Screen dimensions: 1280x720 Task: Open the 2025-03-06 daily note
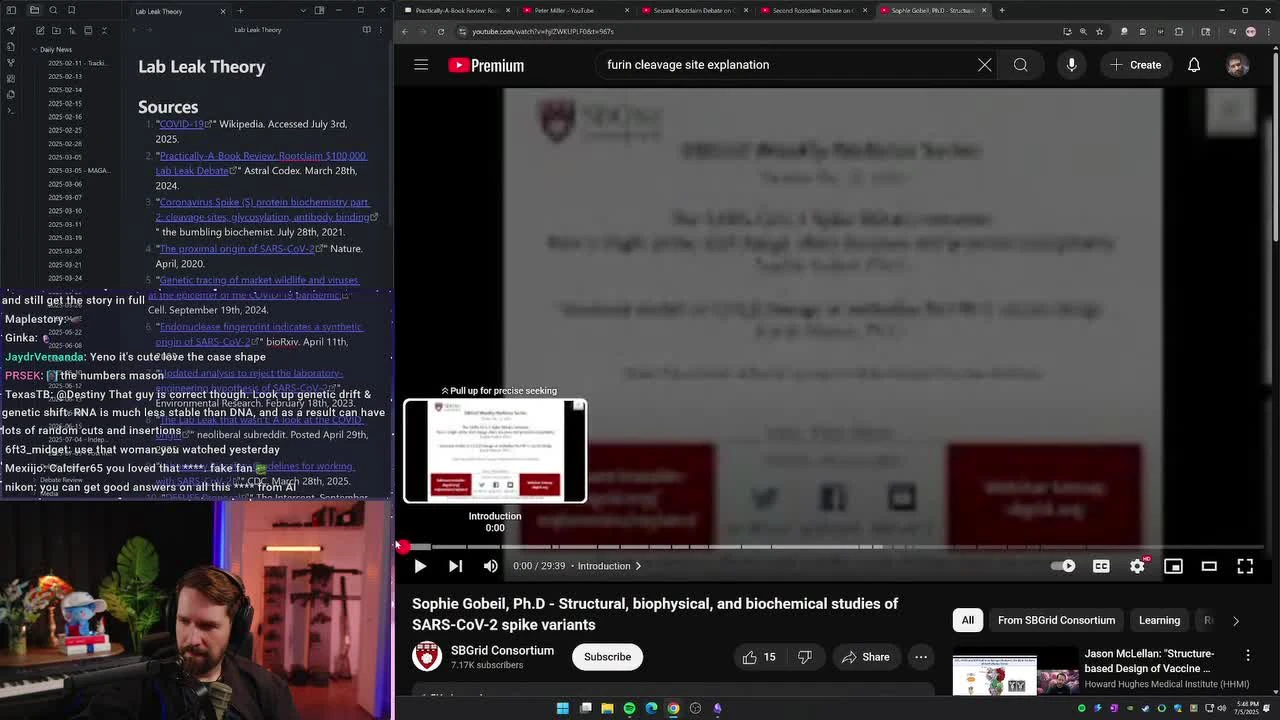tap(65, 184)
